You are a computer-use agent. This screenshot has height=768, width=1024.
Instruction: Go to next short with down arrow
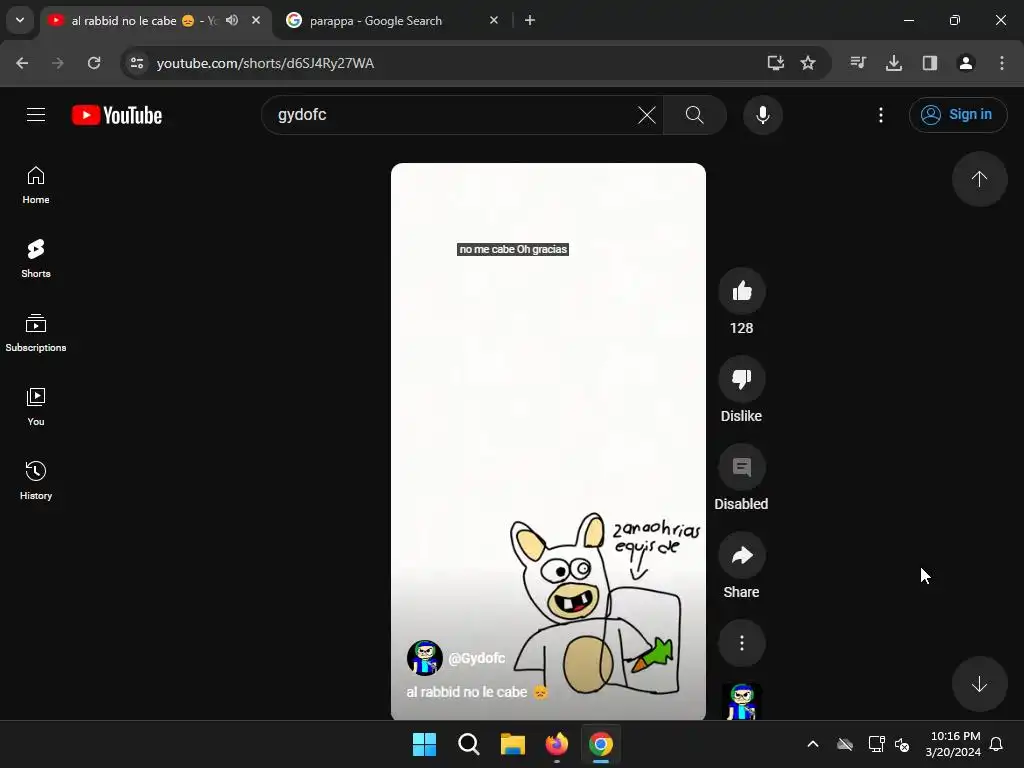[979, 684]
